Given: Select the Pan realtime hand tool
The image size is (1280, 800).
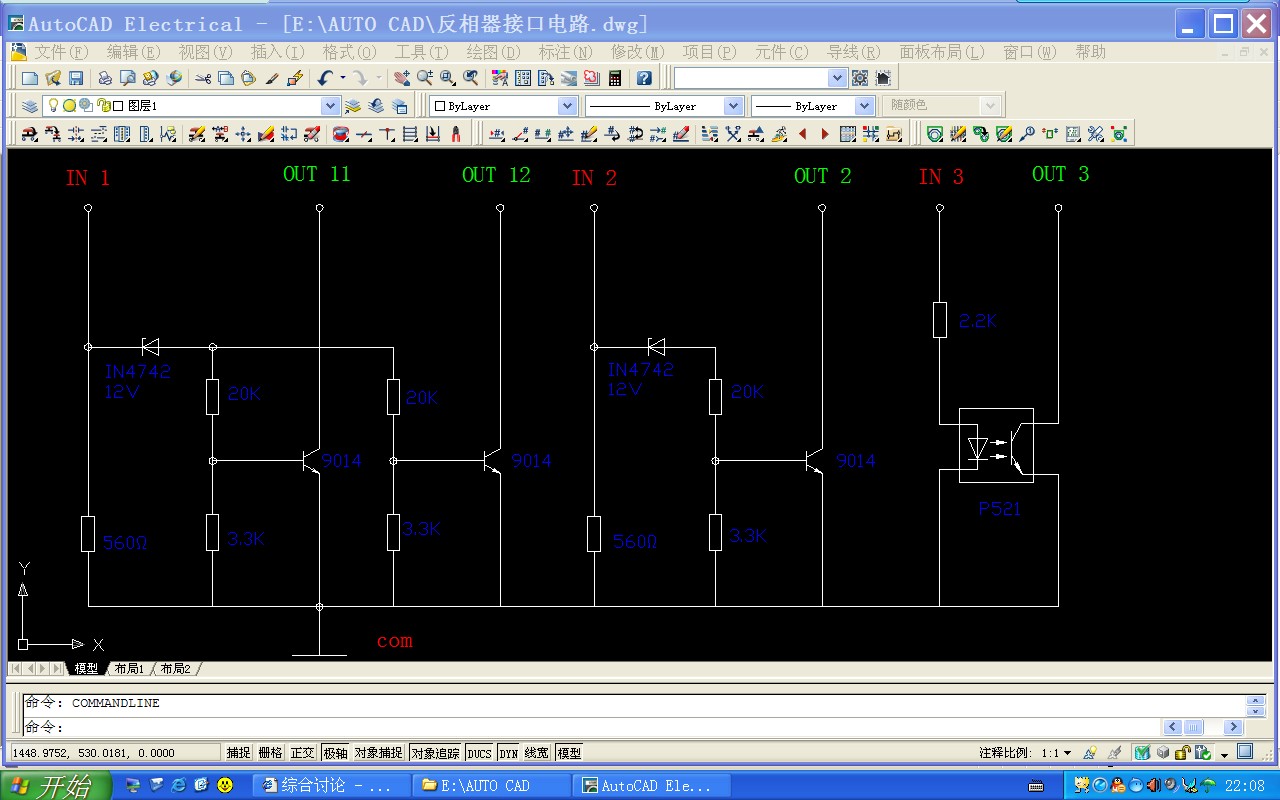Looking at the screenshot, I should pos(402,78).
